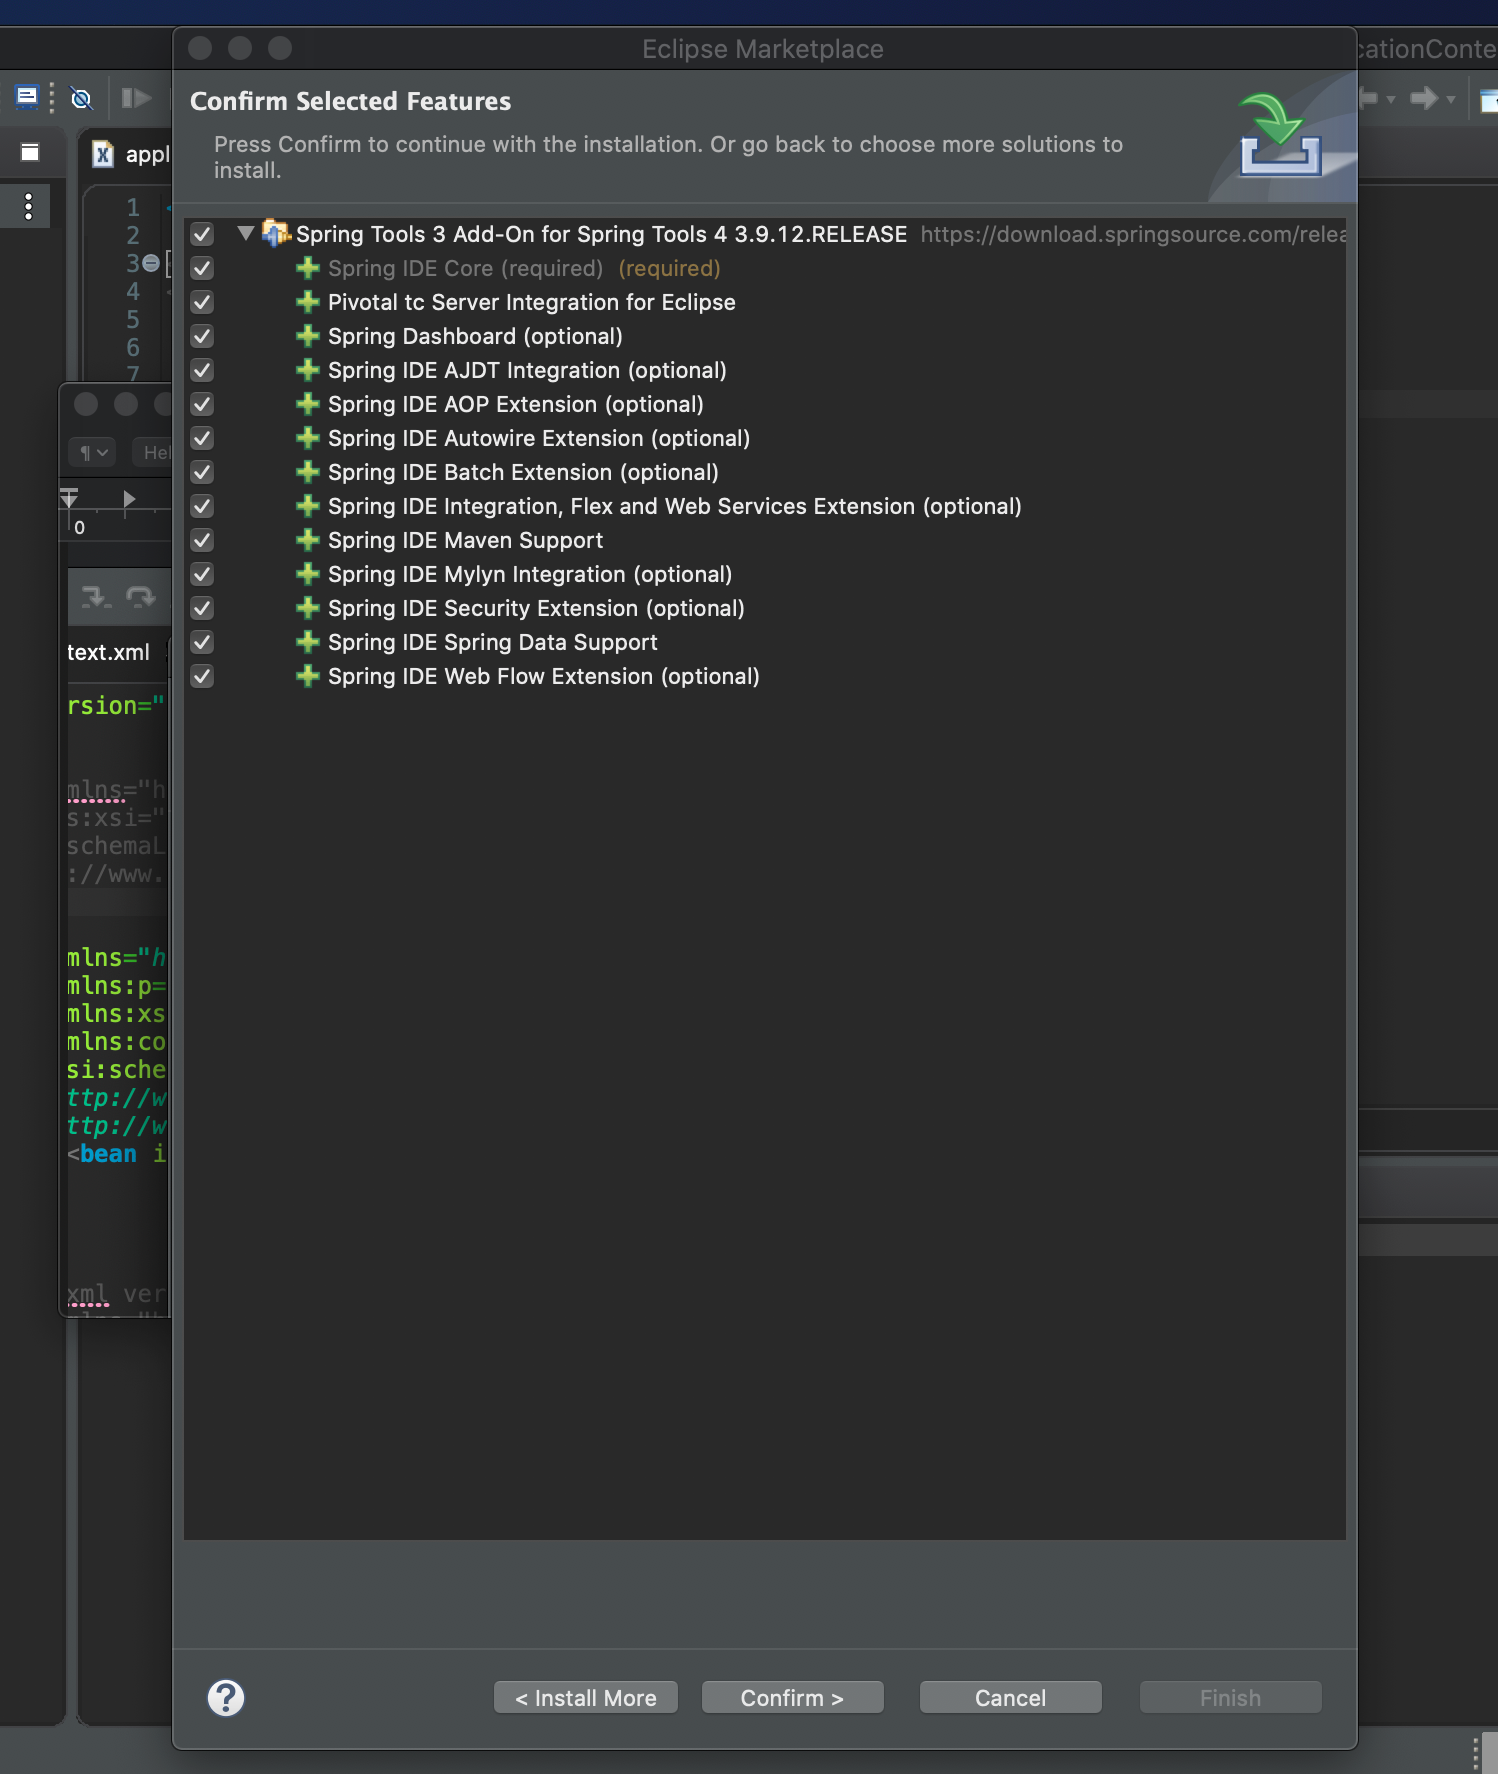Open the Console icon in Eclipse toolbar
Image resolution: width=1498 pixels, height=1774 pixels.
coord(27,97)
